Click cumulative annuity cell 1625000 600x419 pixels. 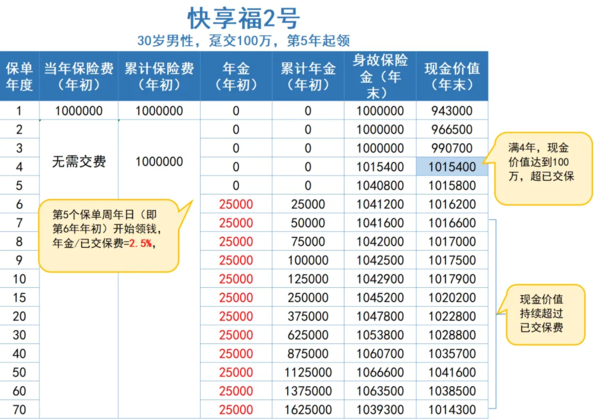click(308, 410)
